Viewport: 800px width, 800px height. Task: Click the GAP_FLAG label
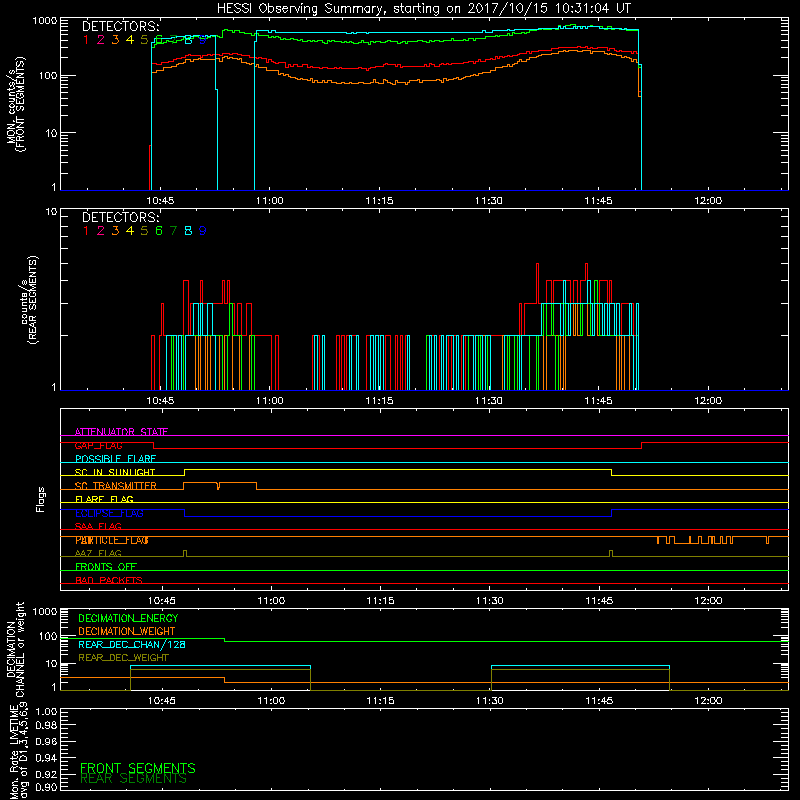point(98,445)
